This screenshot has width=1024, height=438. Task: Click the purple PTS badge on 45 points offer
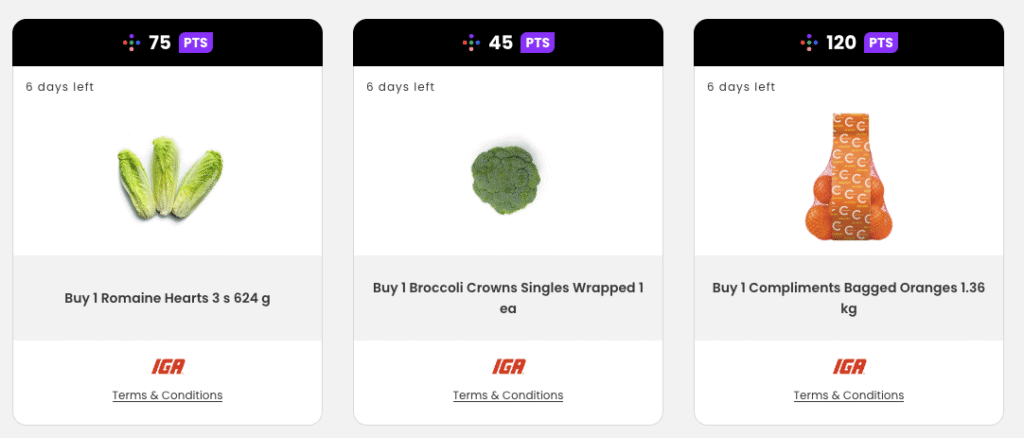click(537, 43)
